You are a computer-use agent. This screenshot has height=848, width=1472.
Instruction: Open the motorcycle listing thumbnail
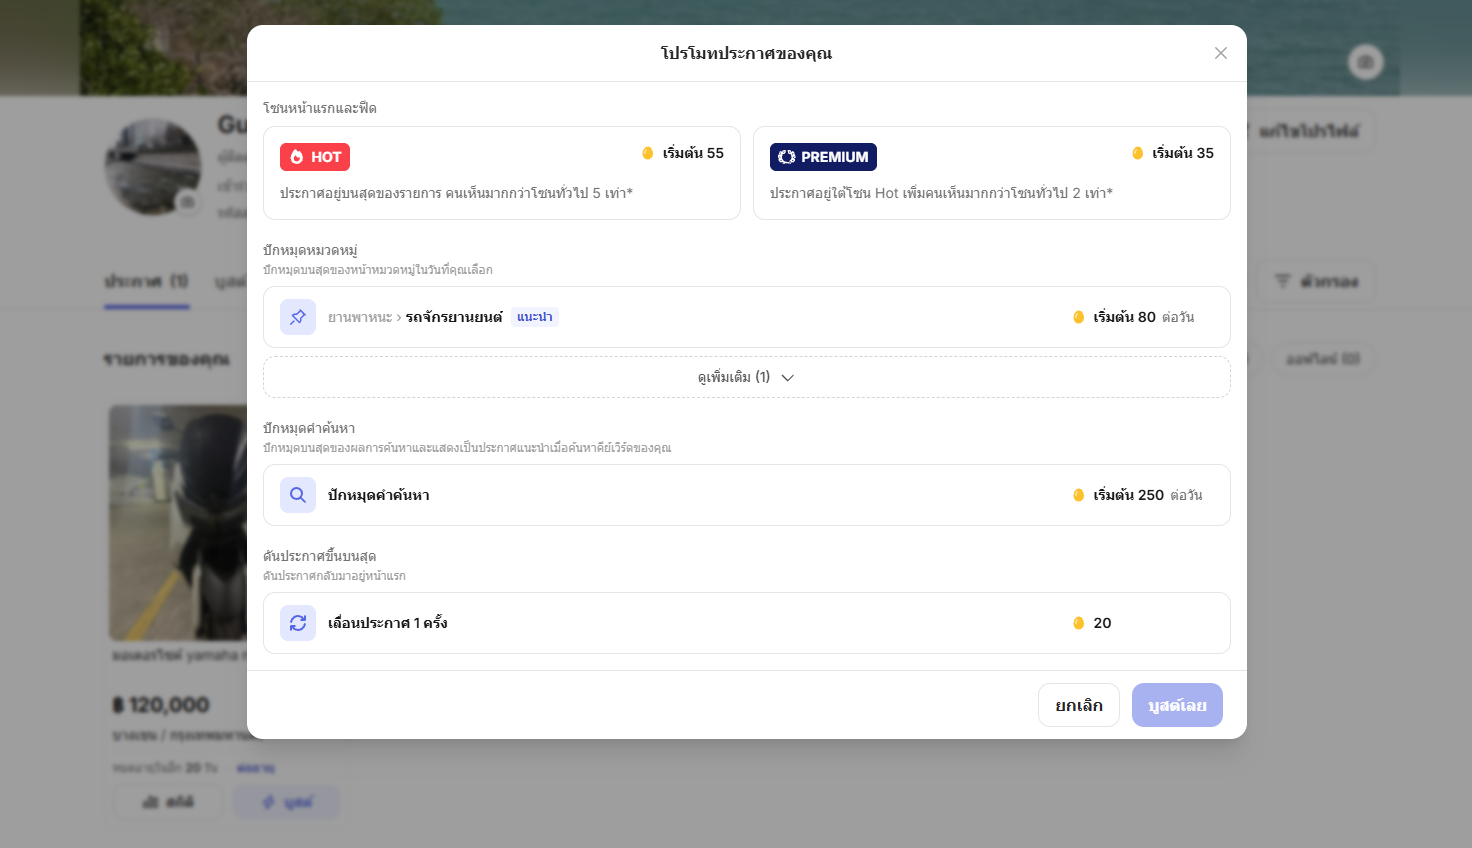pyautogui.click(x=178, y=522)
